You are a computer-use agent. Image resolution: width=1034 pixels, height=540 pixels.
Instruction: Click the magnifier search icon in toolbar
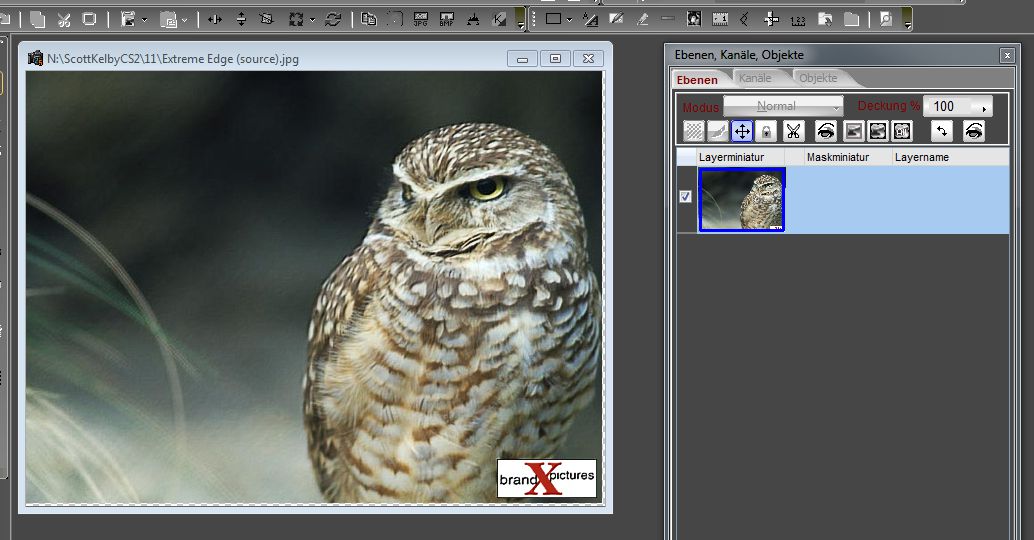885,19
